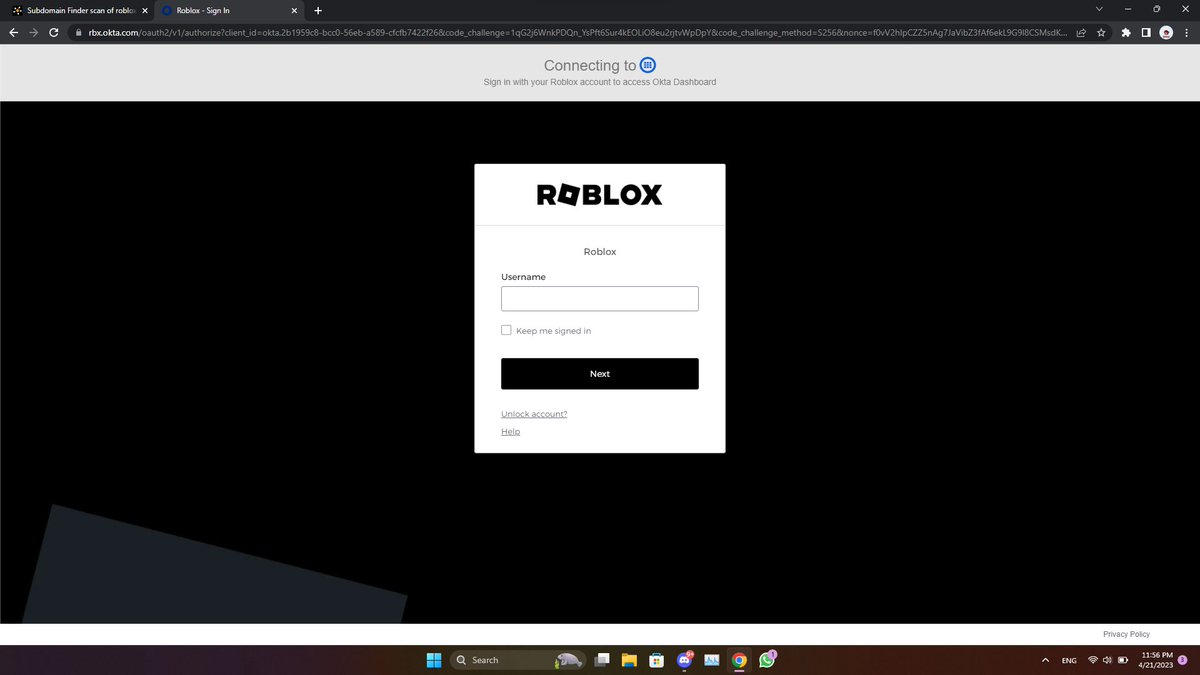Open the clock and date flyout
This screenshot has height=675, width=1200.
[1156, 660]
